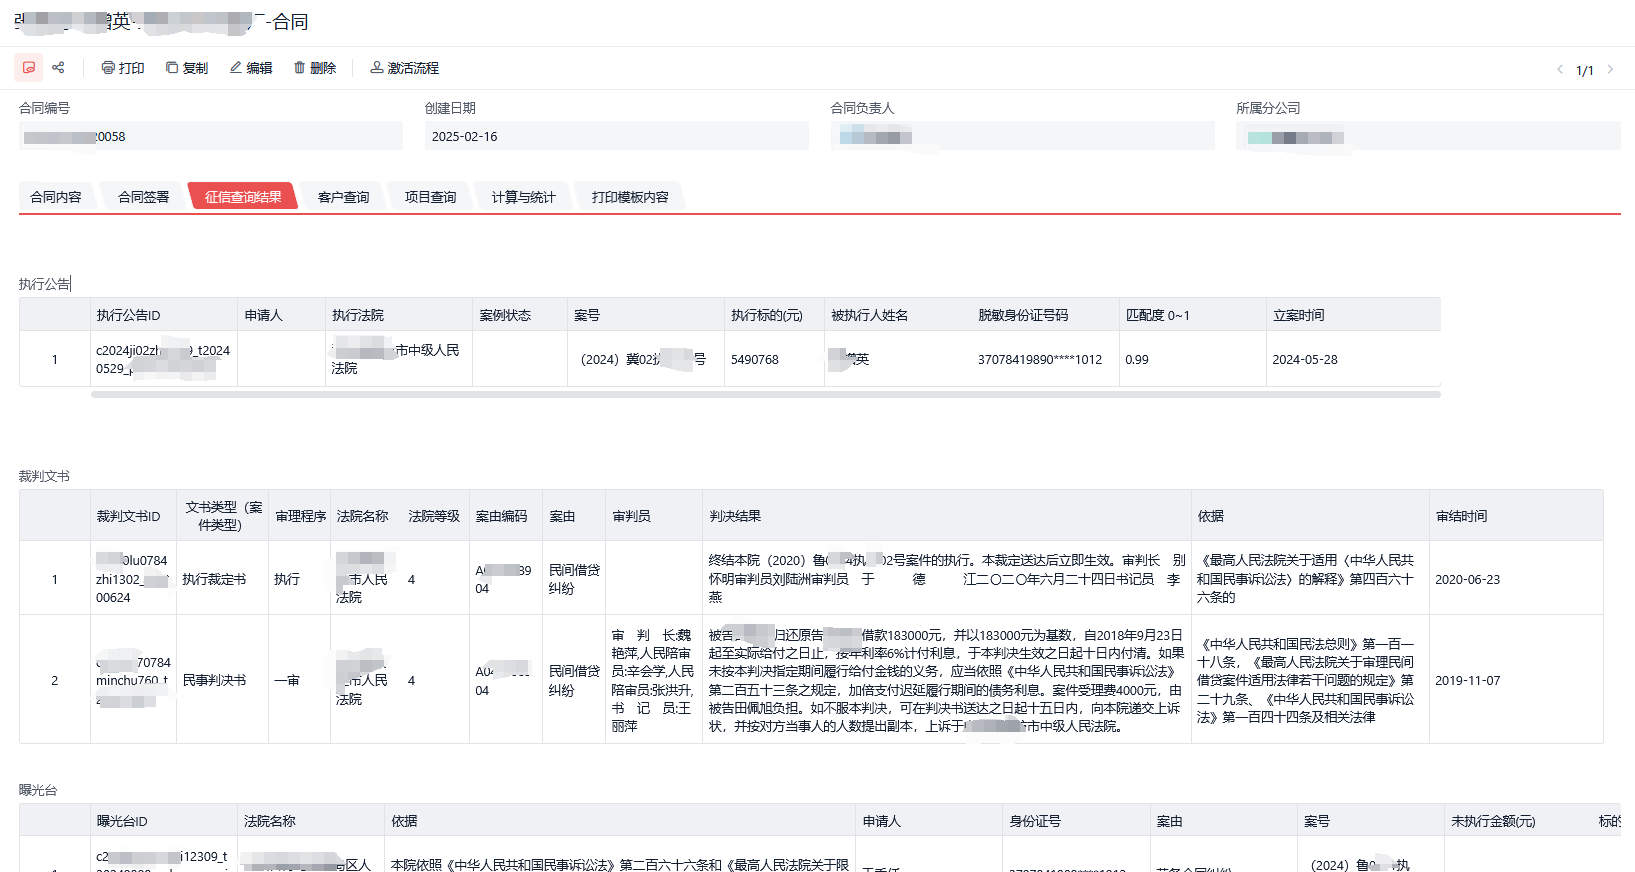Click the 执行标的(元) column header
1635x872 pixels.
(x=766, y=315)
